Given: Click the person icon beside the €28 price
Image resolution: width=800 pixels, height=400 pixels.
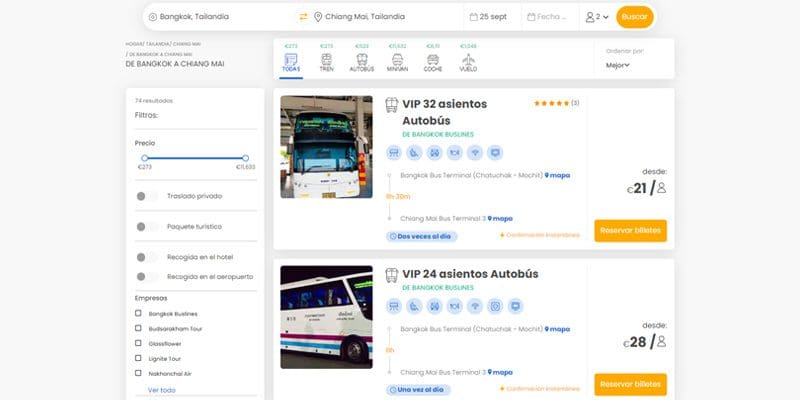Looking at the screenshot, I should tap(661, 341).
